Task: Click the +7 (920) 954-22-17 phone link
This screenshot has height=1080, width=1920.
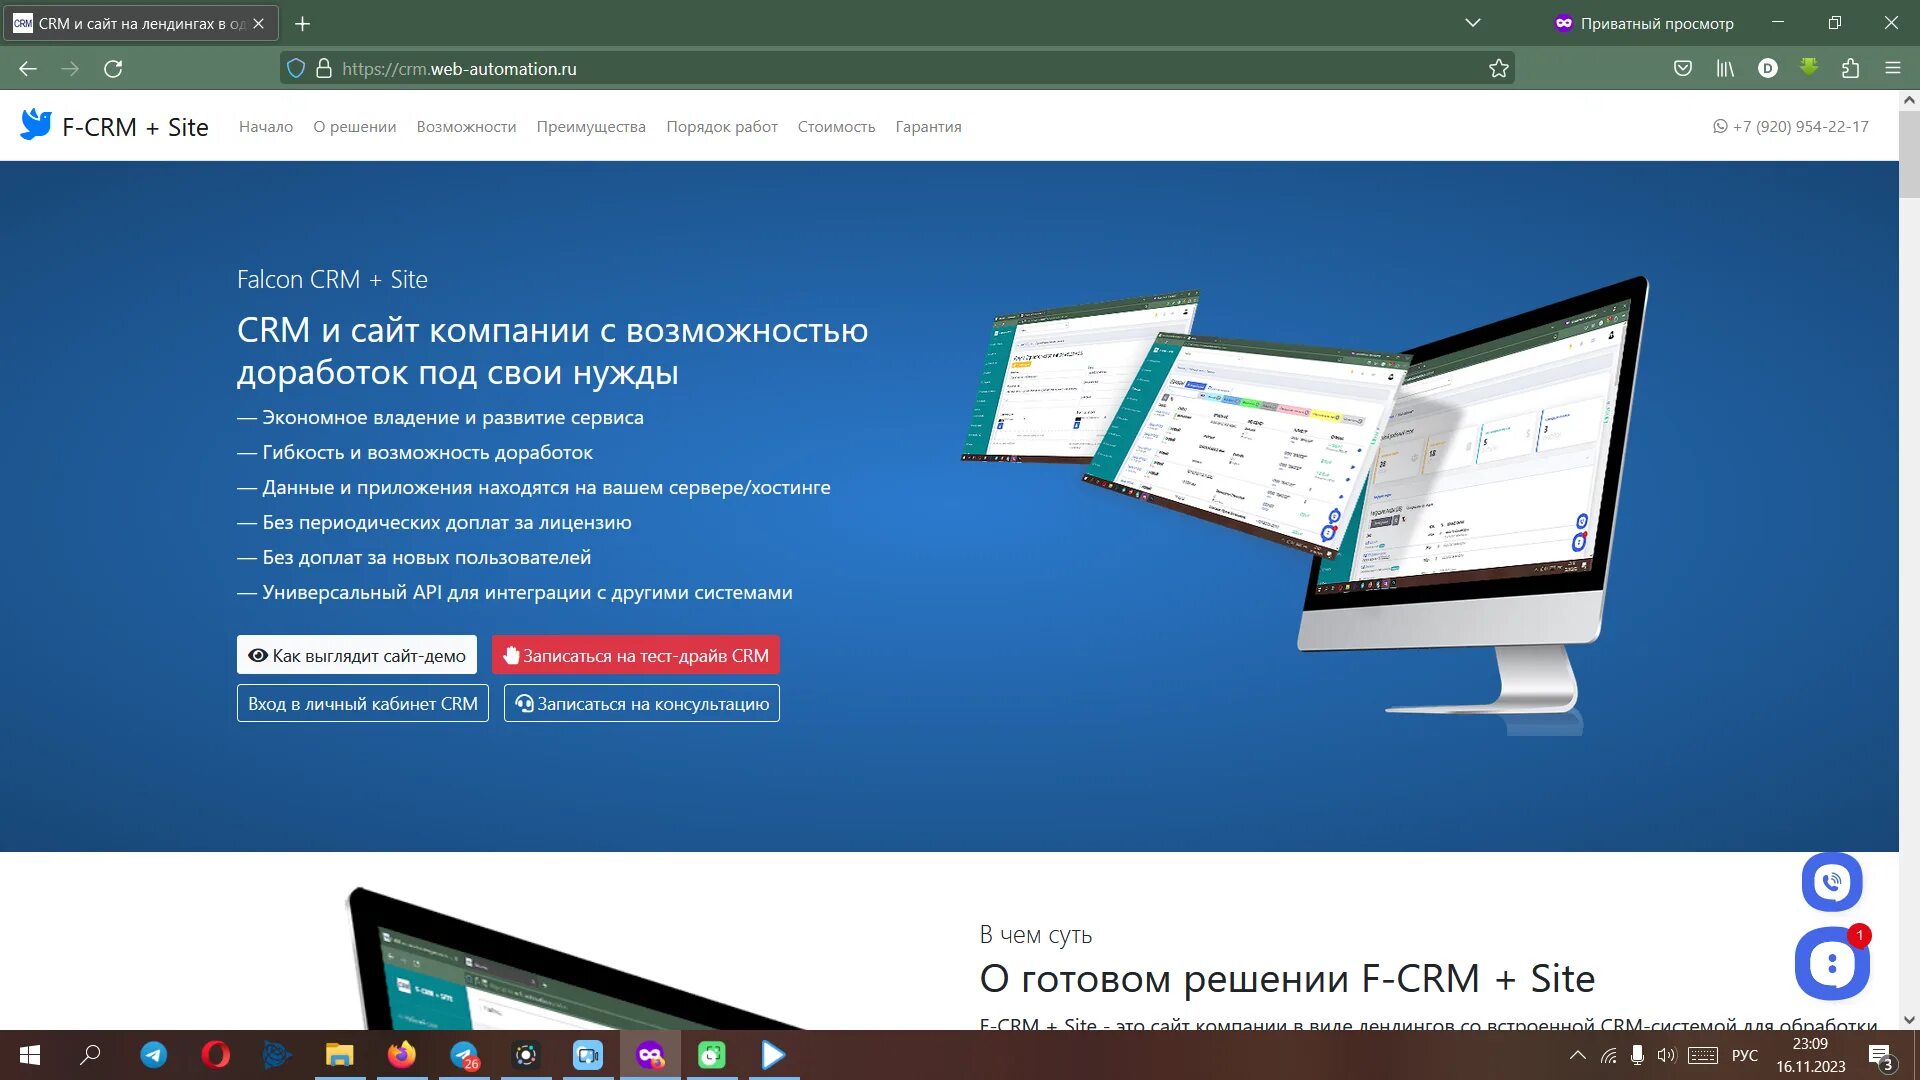Action: tap(1790, 127)
